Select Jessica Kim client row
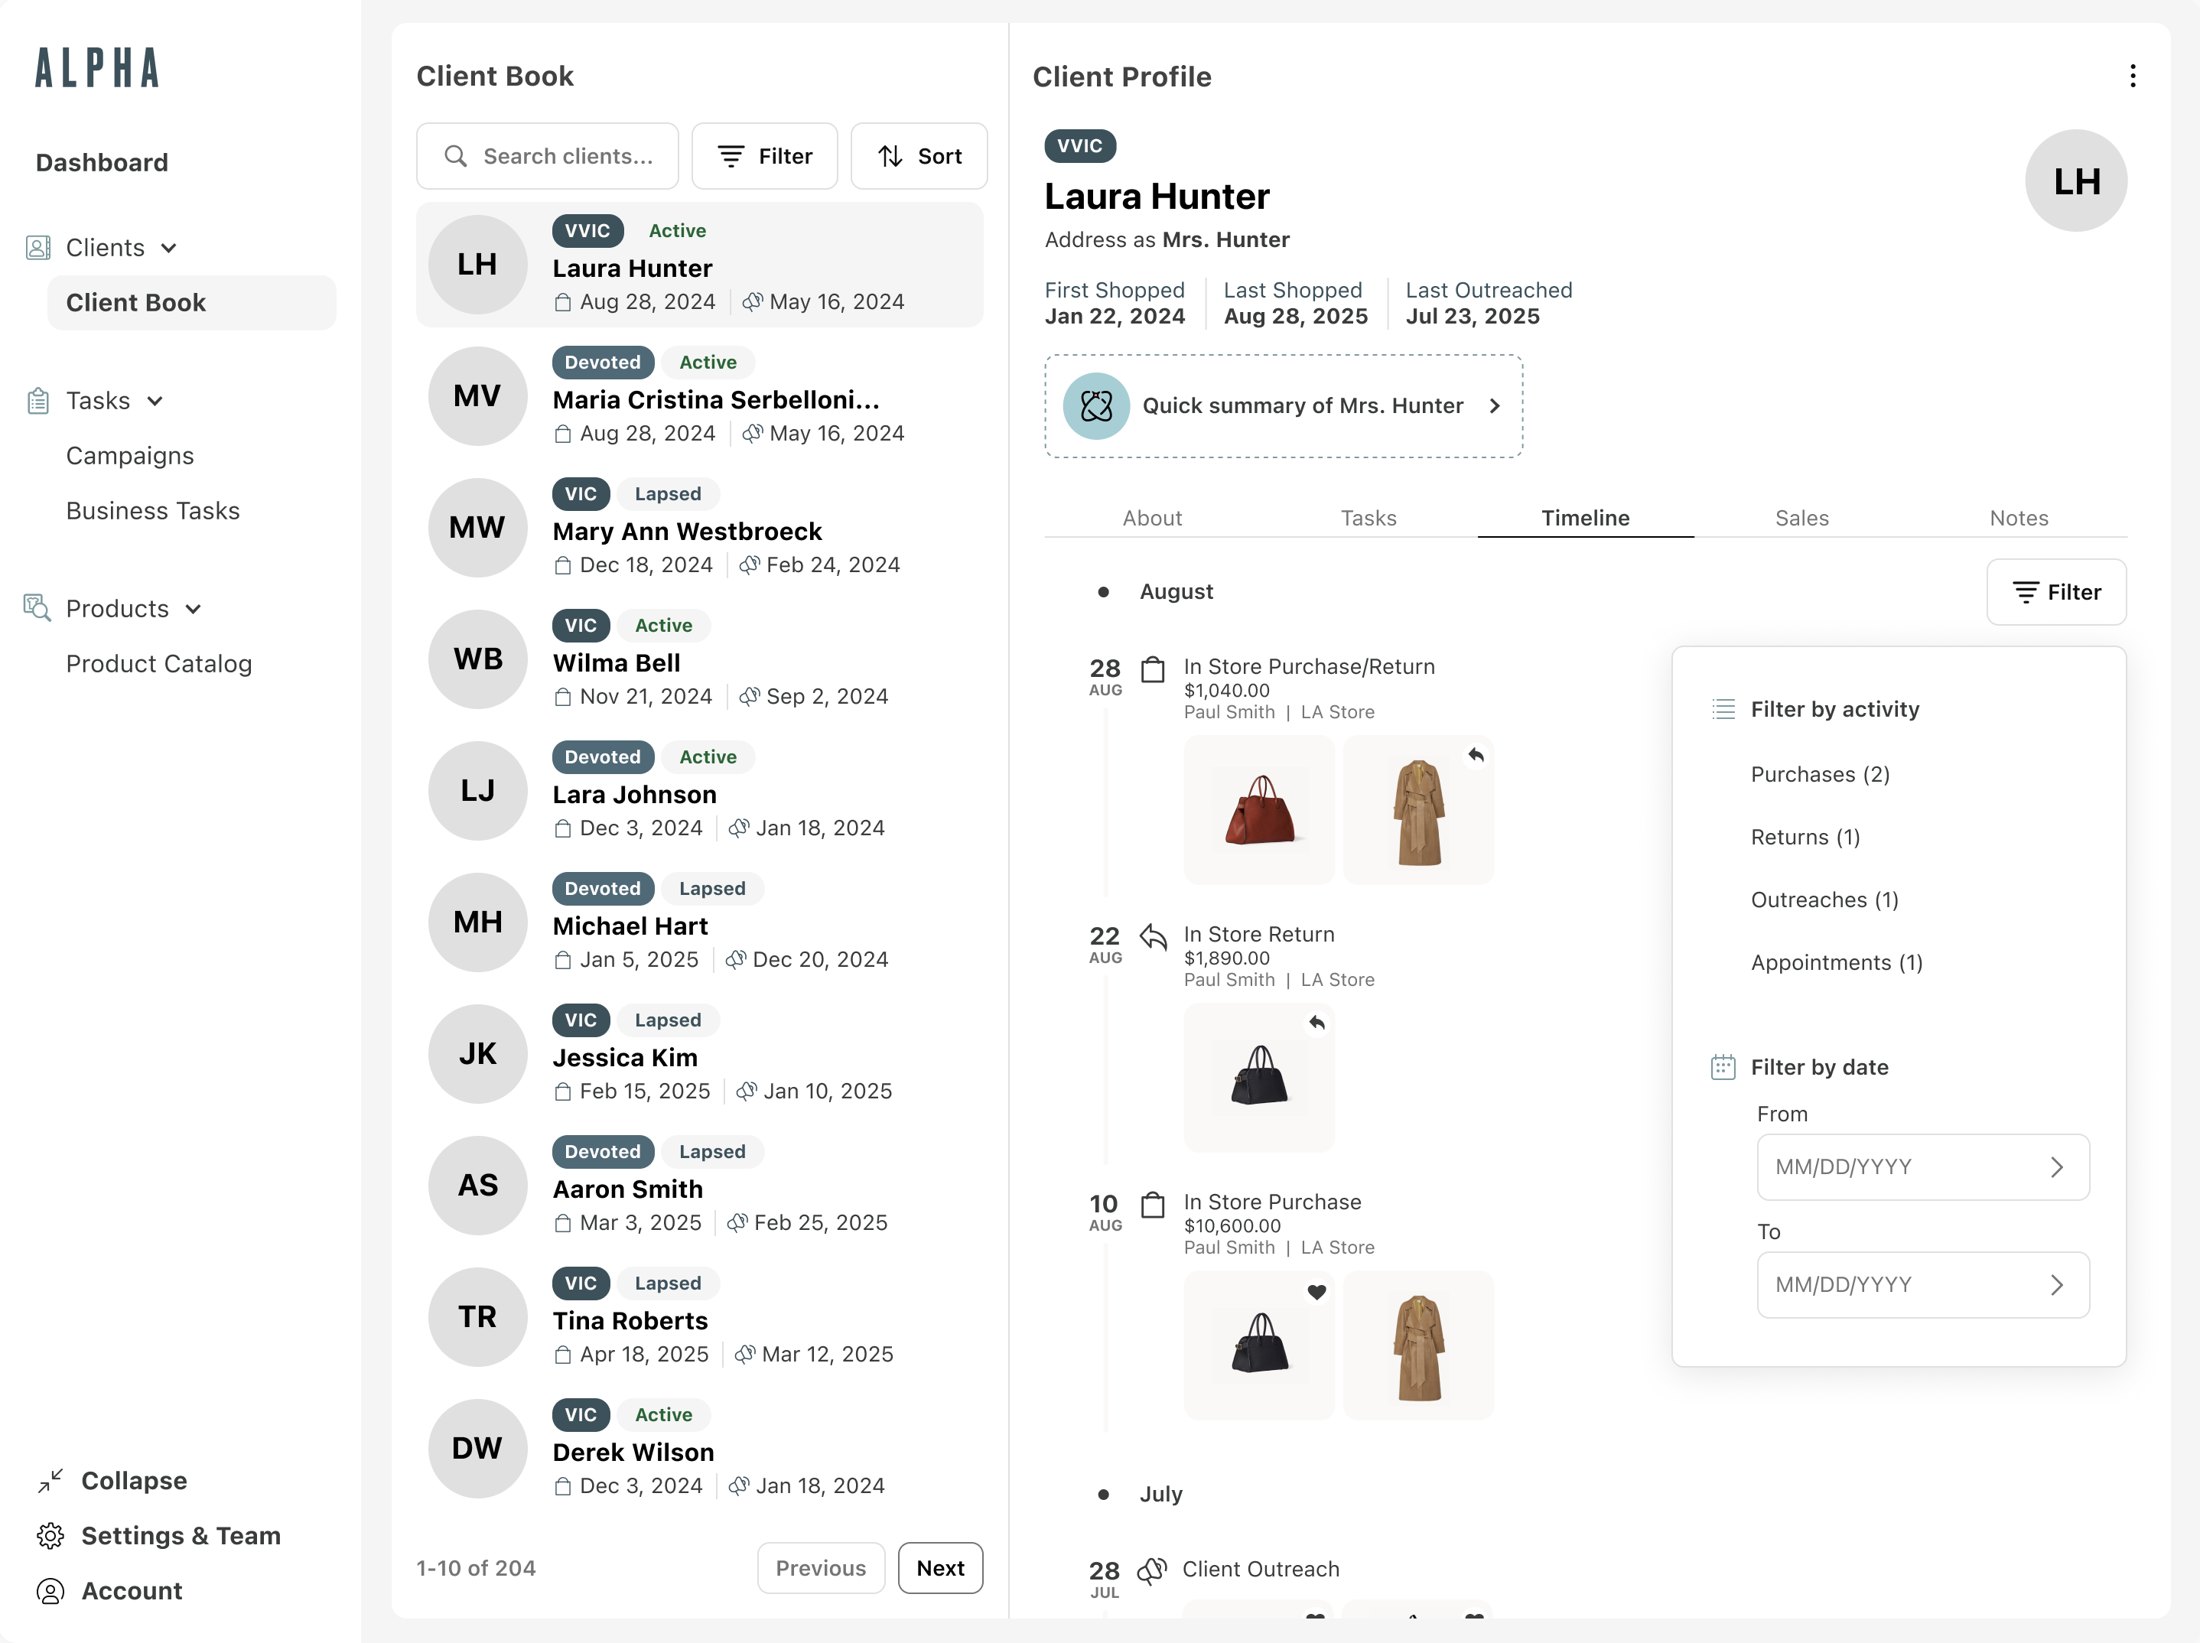 700,1055
